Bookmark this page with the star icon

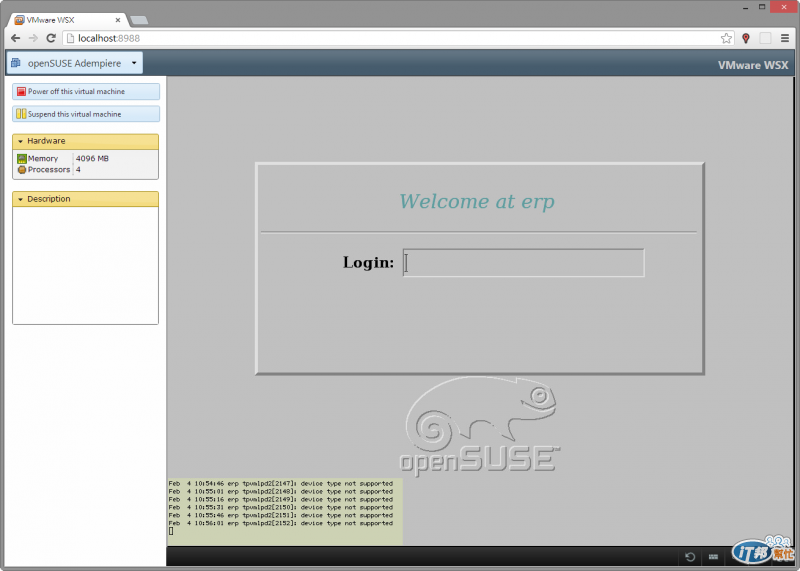pyautogui.click(x=726, y=38)
